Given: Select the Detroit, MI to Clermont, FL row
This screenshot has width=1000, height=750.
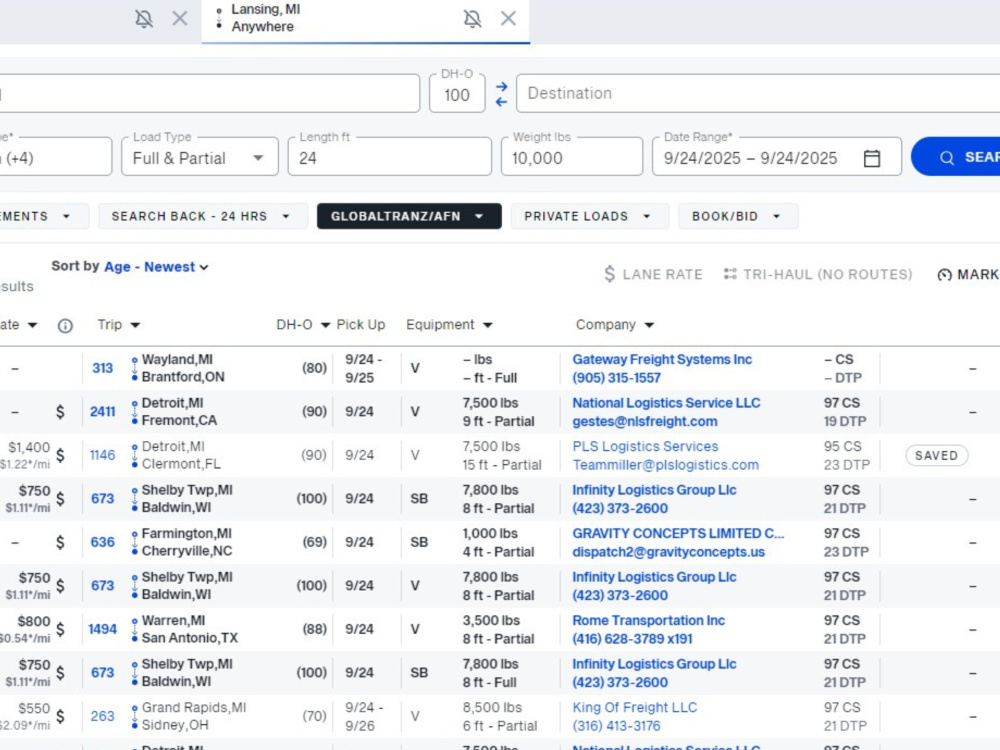Looking at the screenshot, I should tap(500, 455).
